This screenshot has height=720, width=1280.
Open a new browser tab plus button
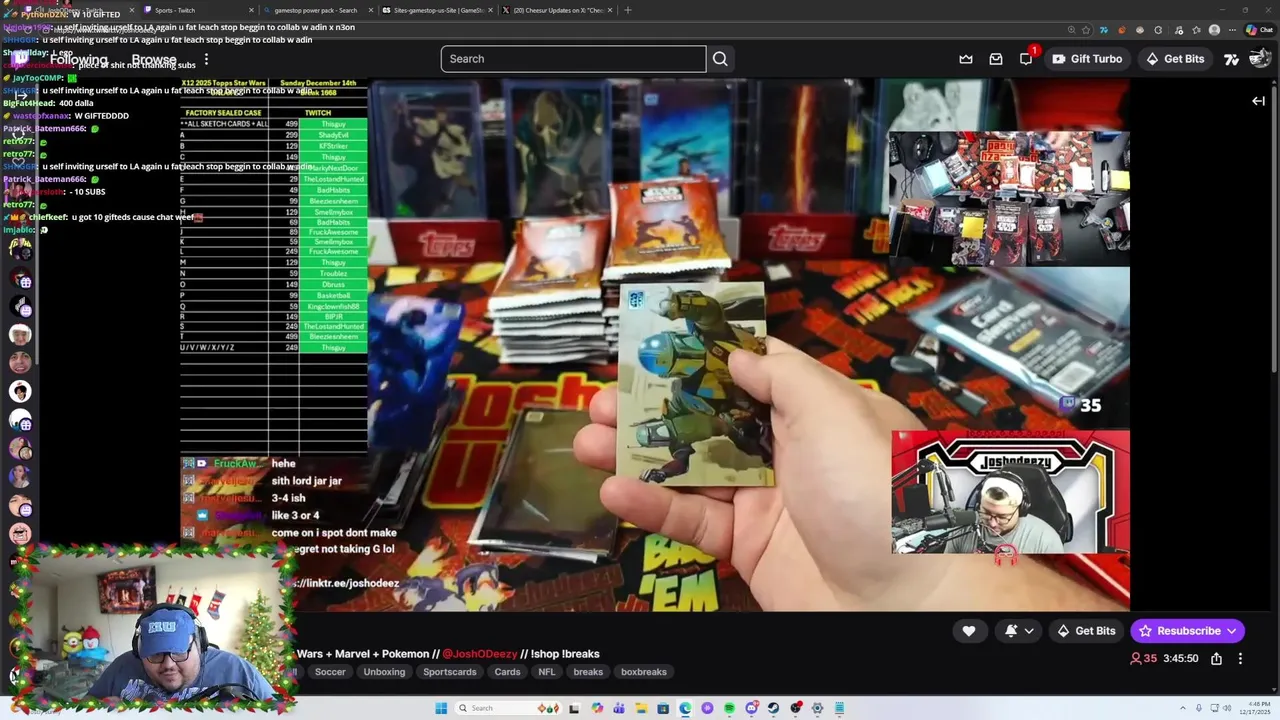coord(628,10)
